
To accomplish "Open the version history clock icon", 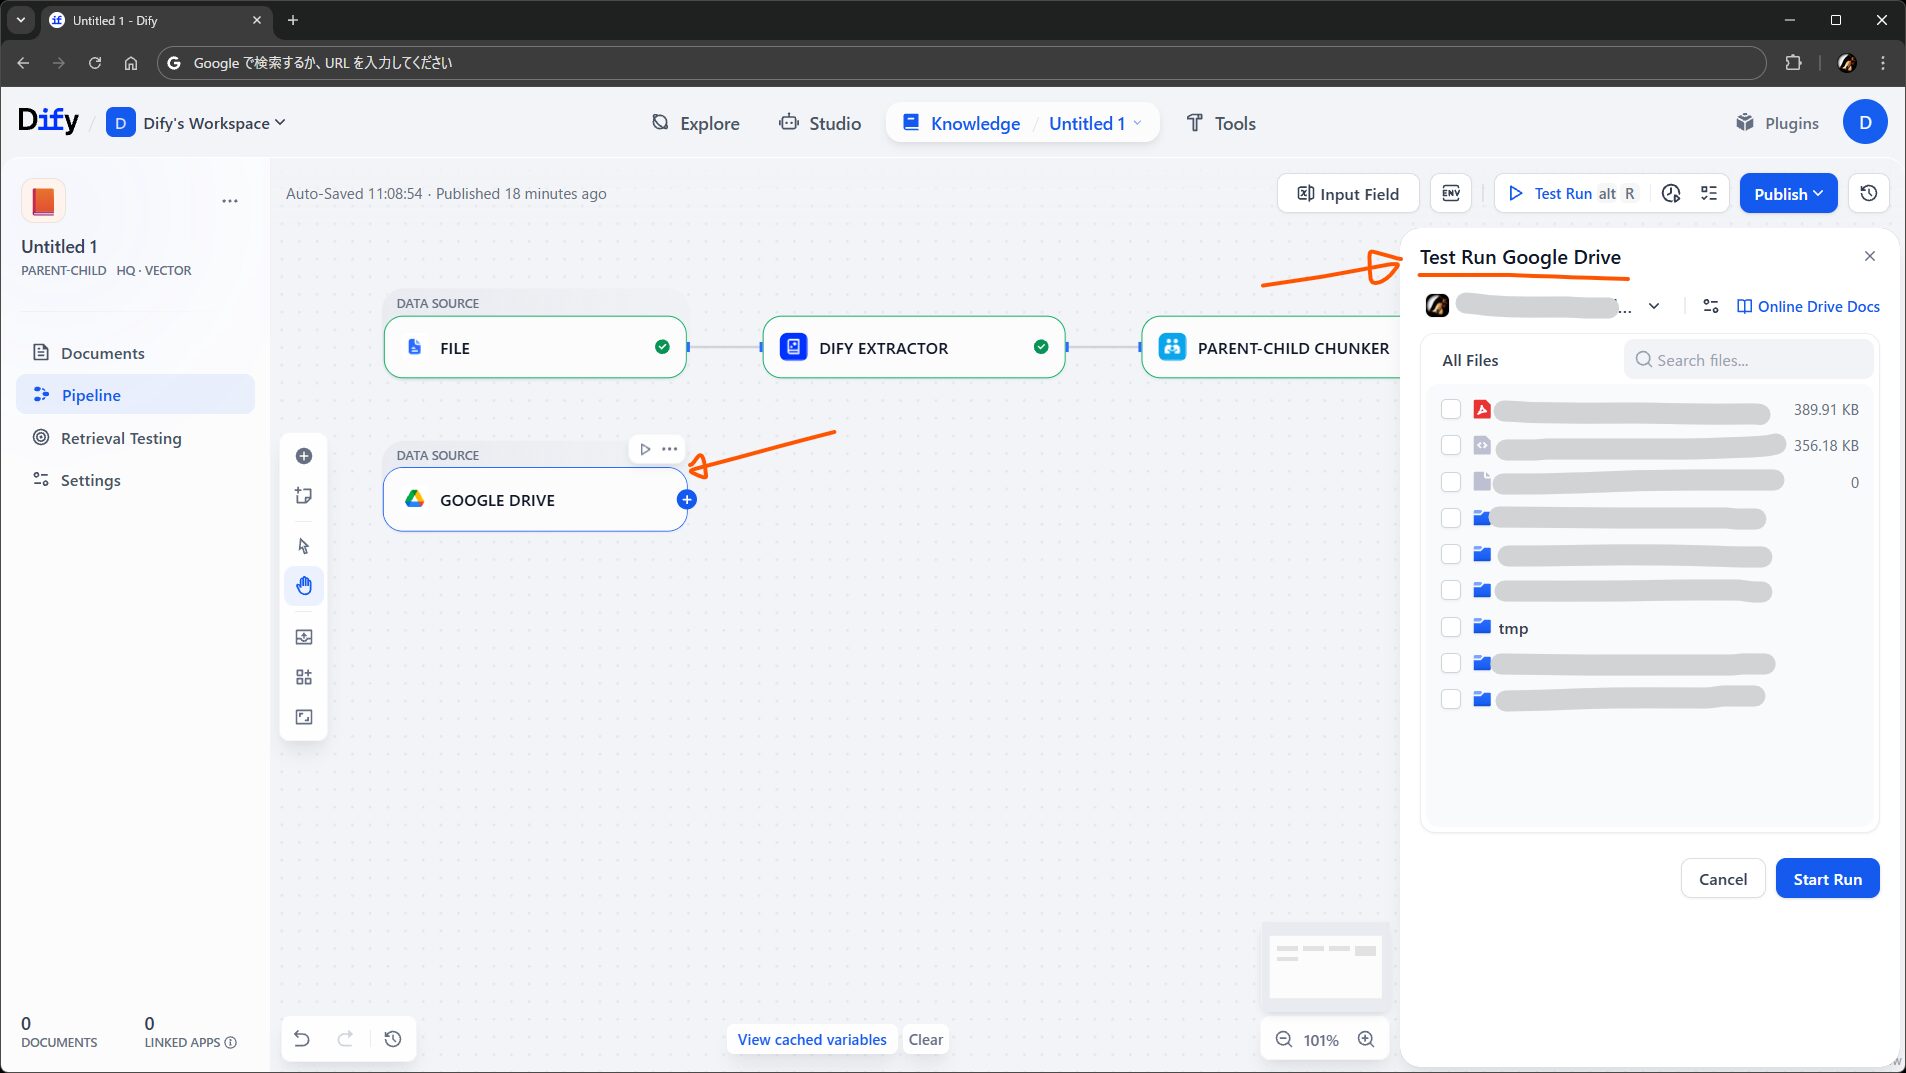I will pos(1868,193).
